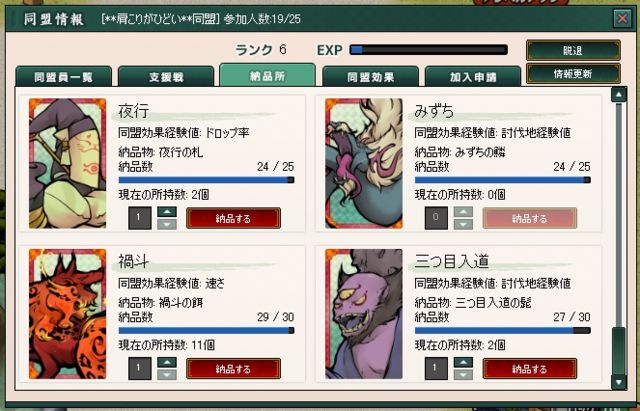This screenshot has width=640, height=411.
Task: Switch to the 加入申請 tab
Action: (473, 77)
